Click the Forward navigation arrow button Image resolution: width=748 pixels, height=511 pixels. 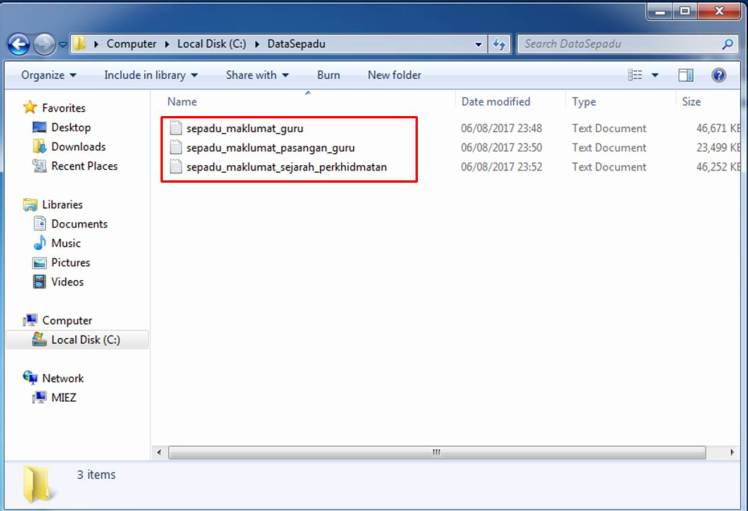[x=44, y=44]
